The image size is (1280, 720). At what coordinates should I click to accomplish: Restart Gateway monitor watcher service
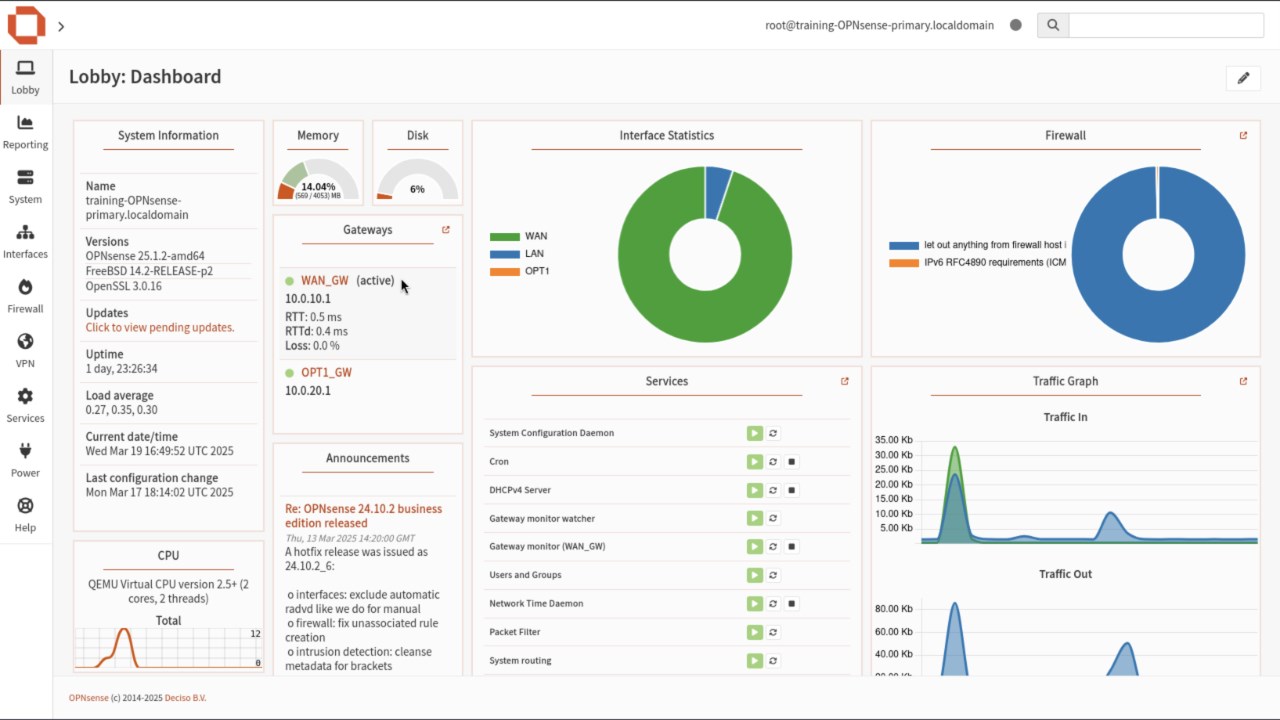click(x=773, y=518)
